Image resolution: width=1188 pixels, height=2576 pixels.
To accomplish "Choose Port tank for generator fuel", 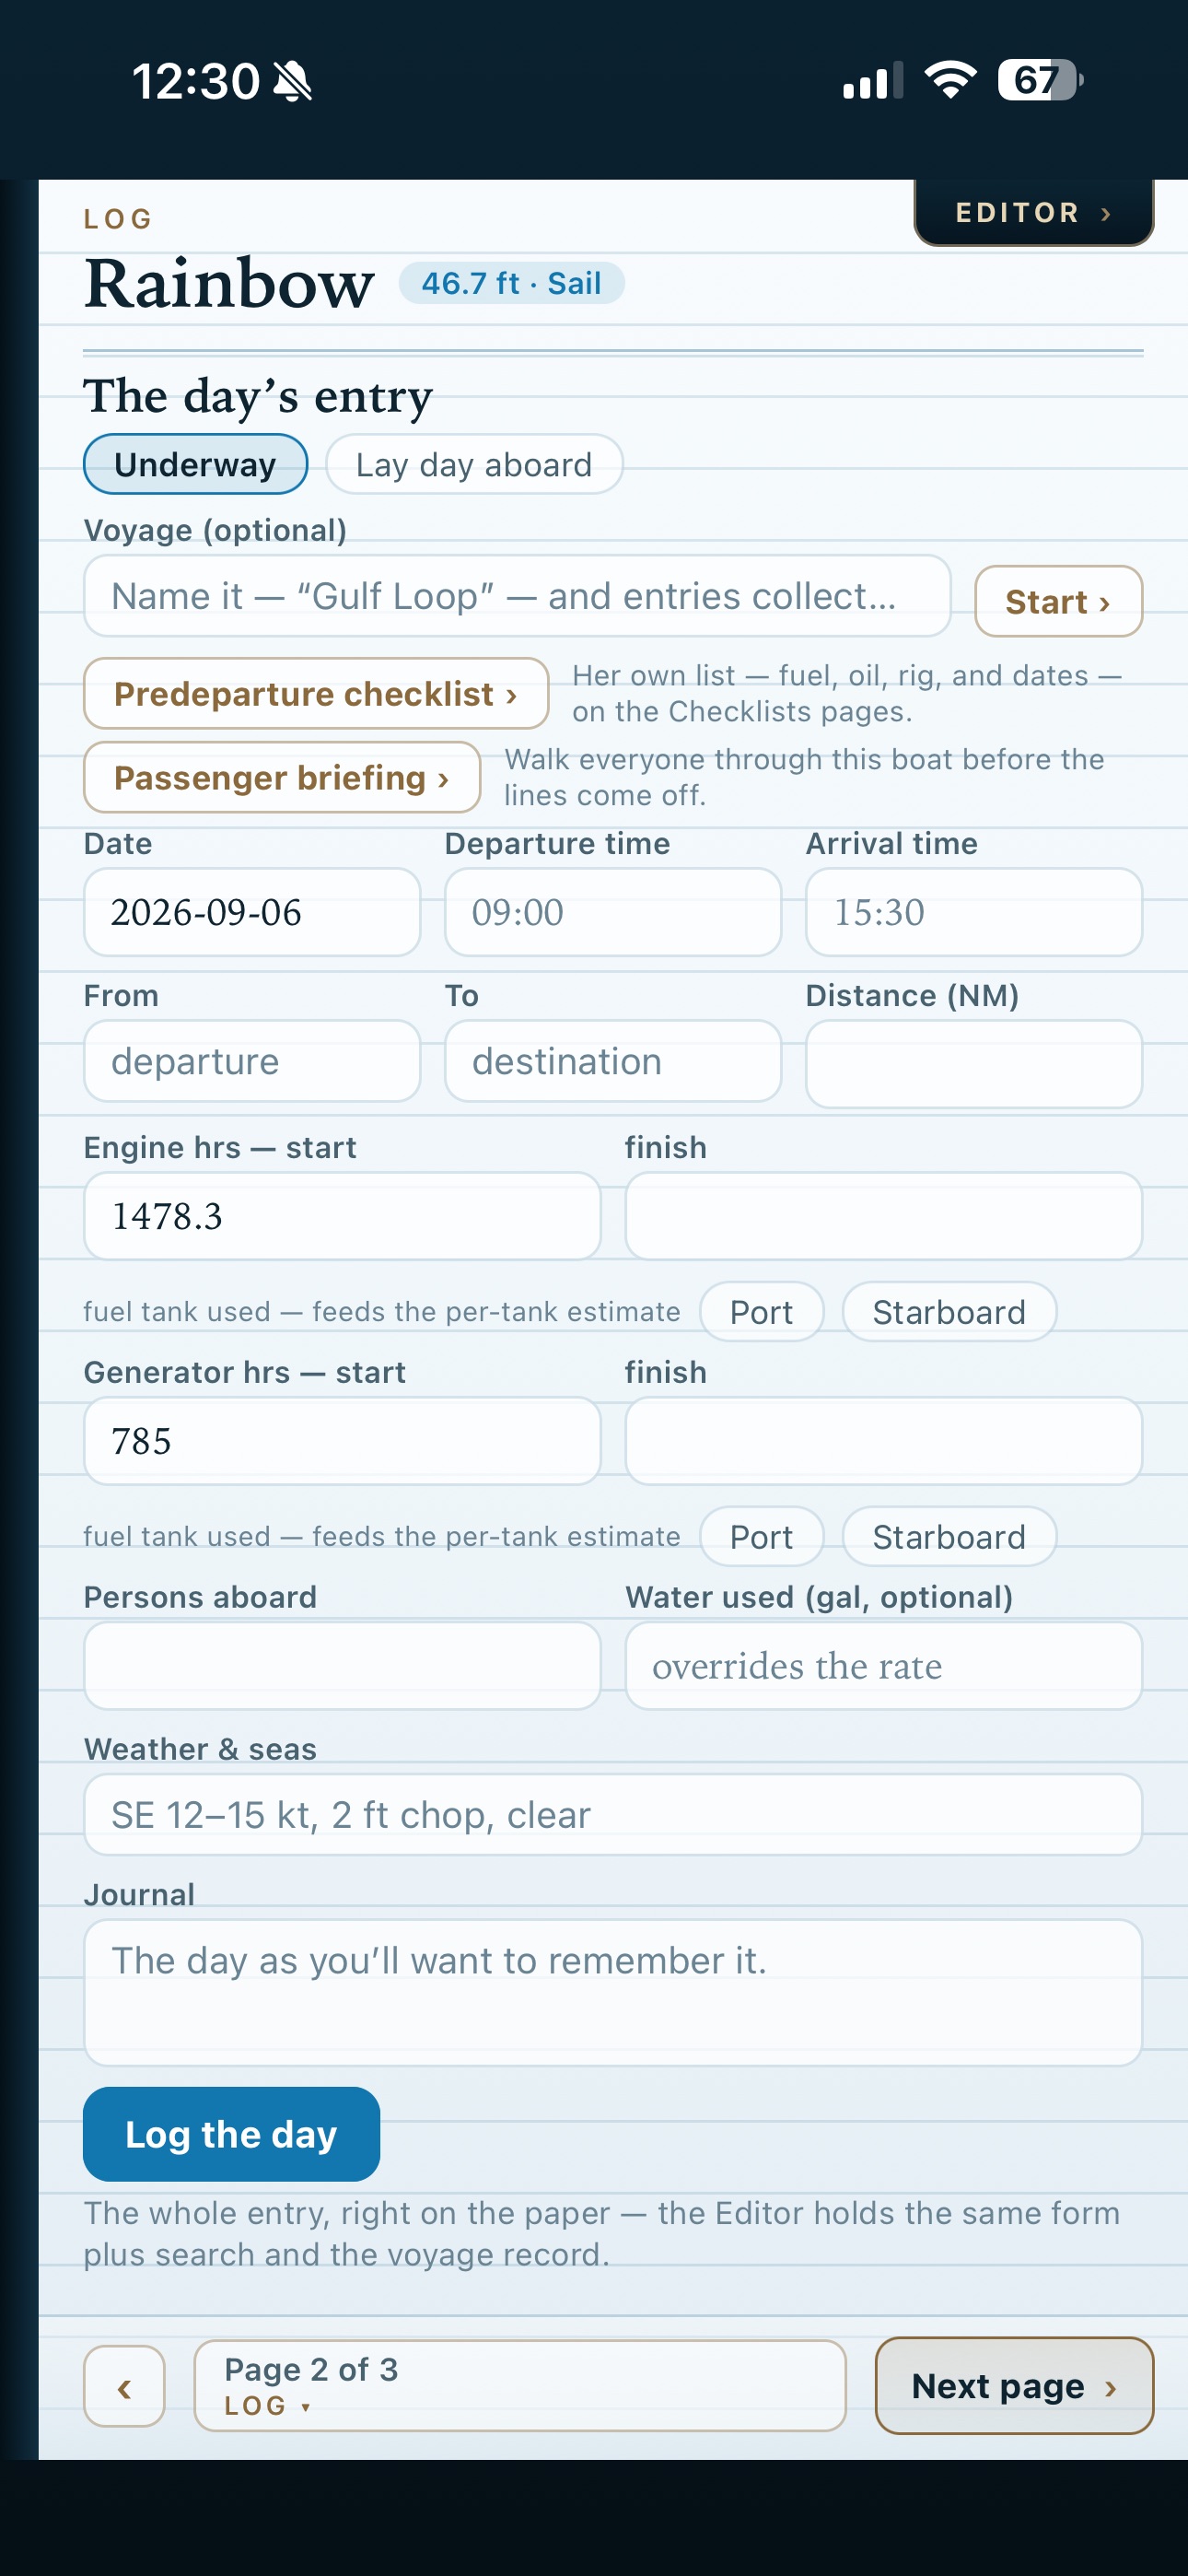I will pyautogui.click(x=762, y=1537).
